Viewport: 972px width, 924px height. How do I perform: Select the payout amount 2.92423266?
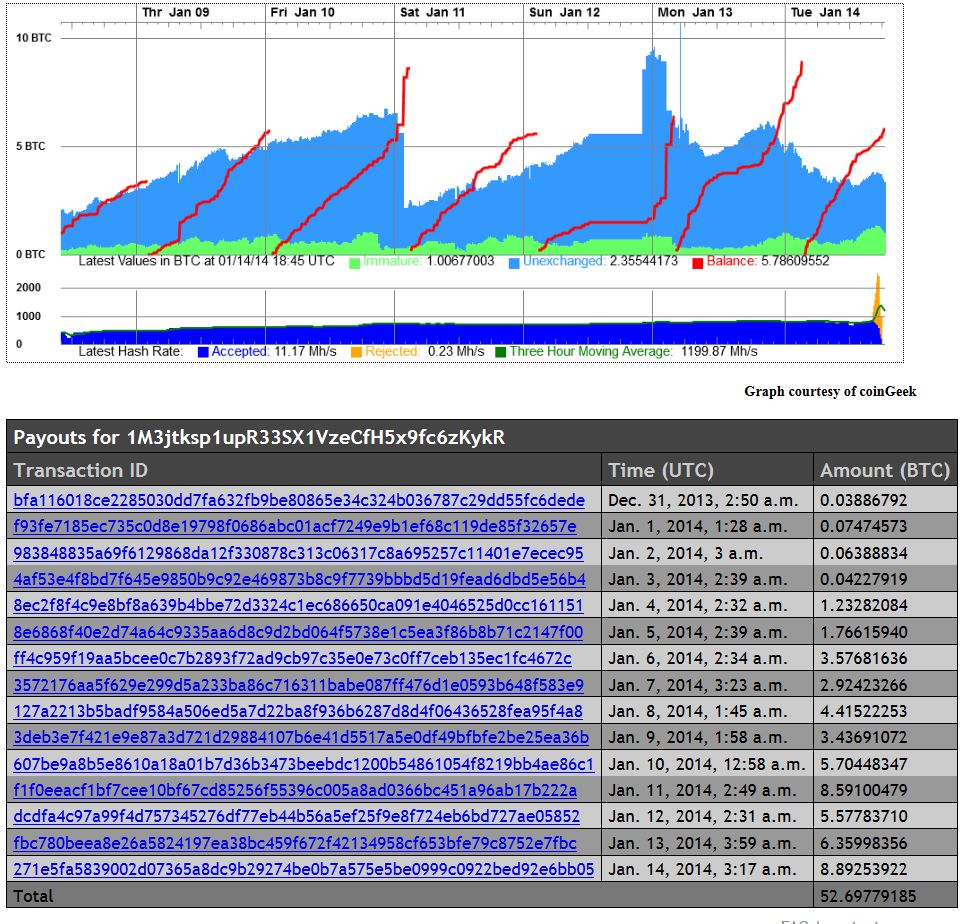[864, 685]
